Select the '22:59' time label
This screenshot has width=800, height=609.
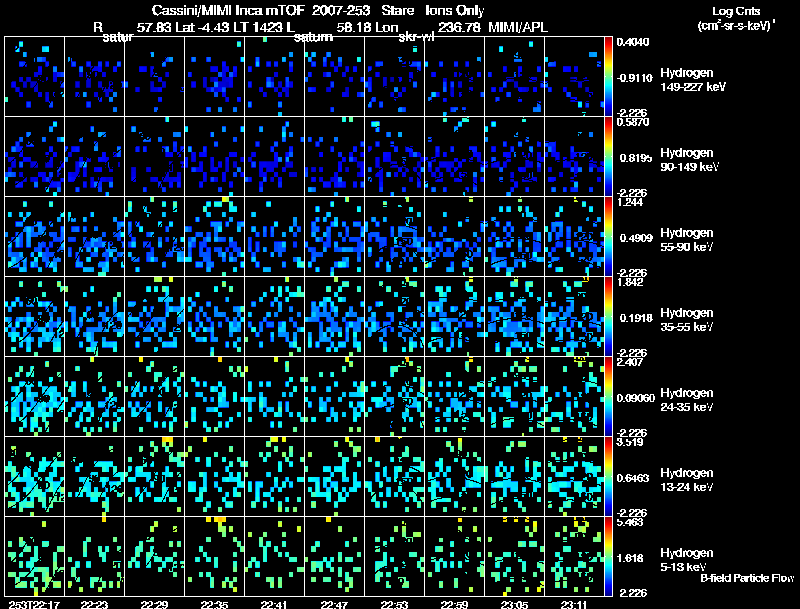[x=454, y=604]
